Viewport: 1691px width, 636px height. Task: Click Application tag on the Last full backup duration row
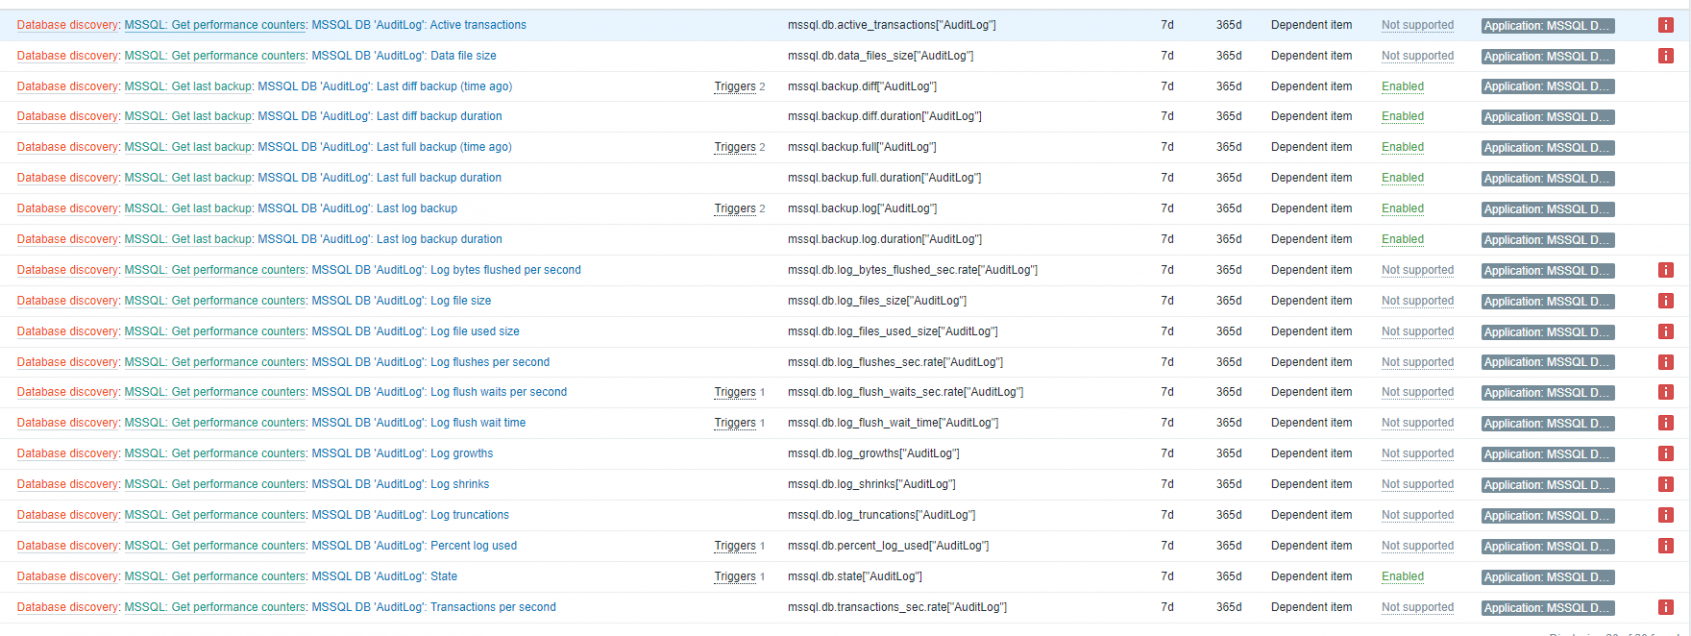point(1547,178)
